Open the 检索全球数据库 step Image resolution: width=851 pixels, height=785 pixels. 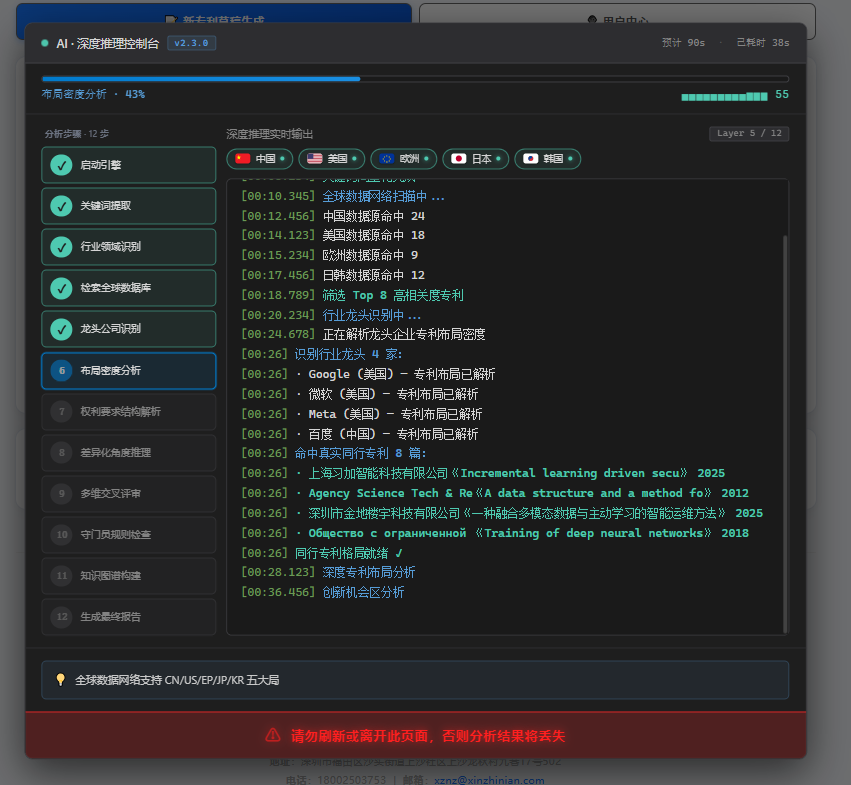(129, 288)
